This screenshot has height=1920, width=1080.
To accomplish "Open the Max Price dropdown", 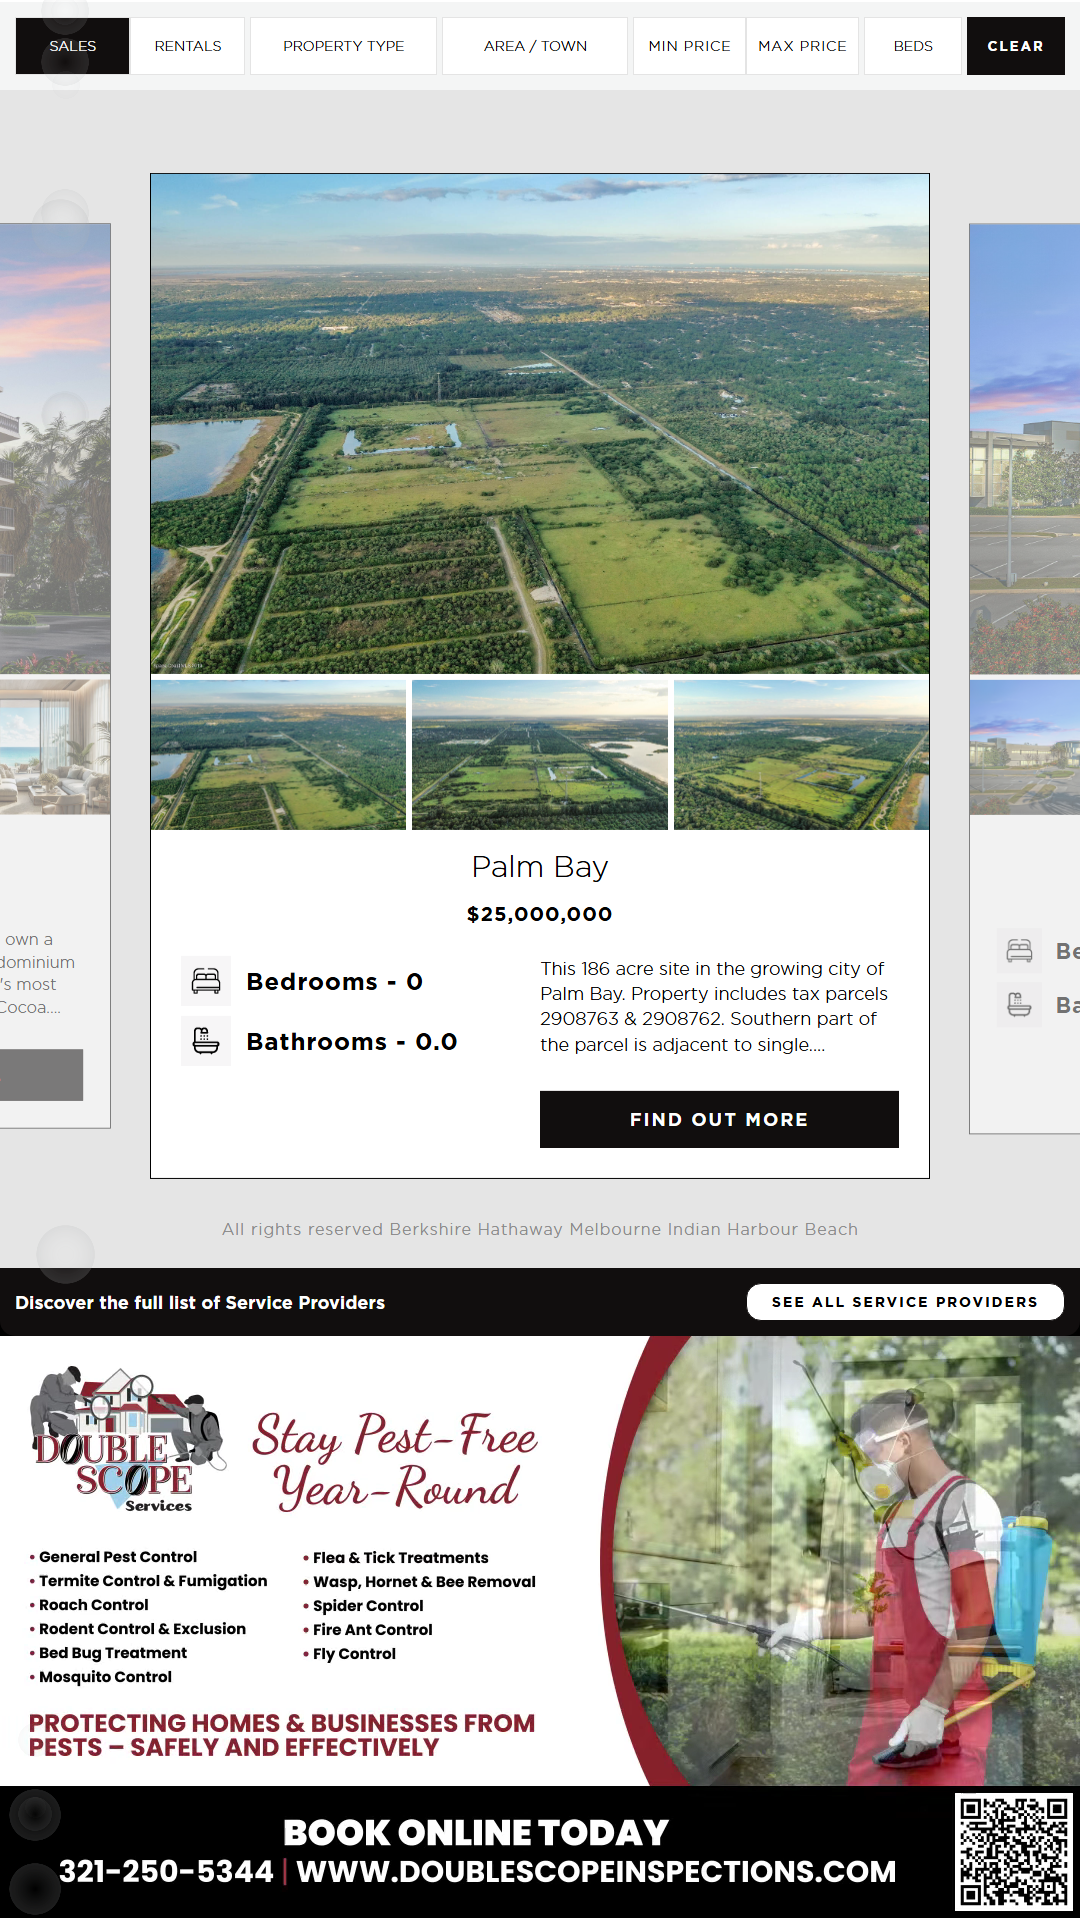I will point(802,46).
